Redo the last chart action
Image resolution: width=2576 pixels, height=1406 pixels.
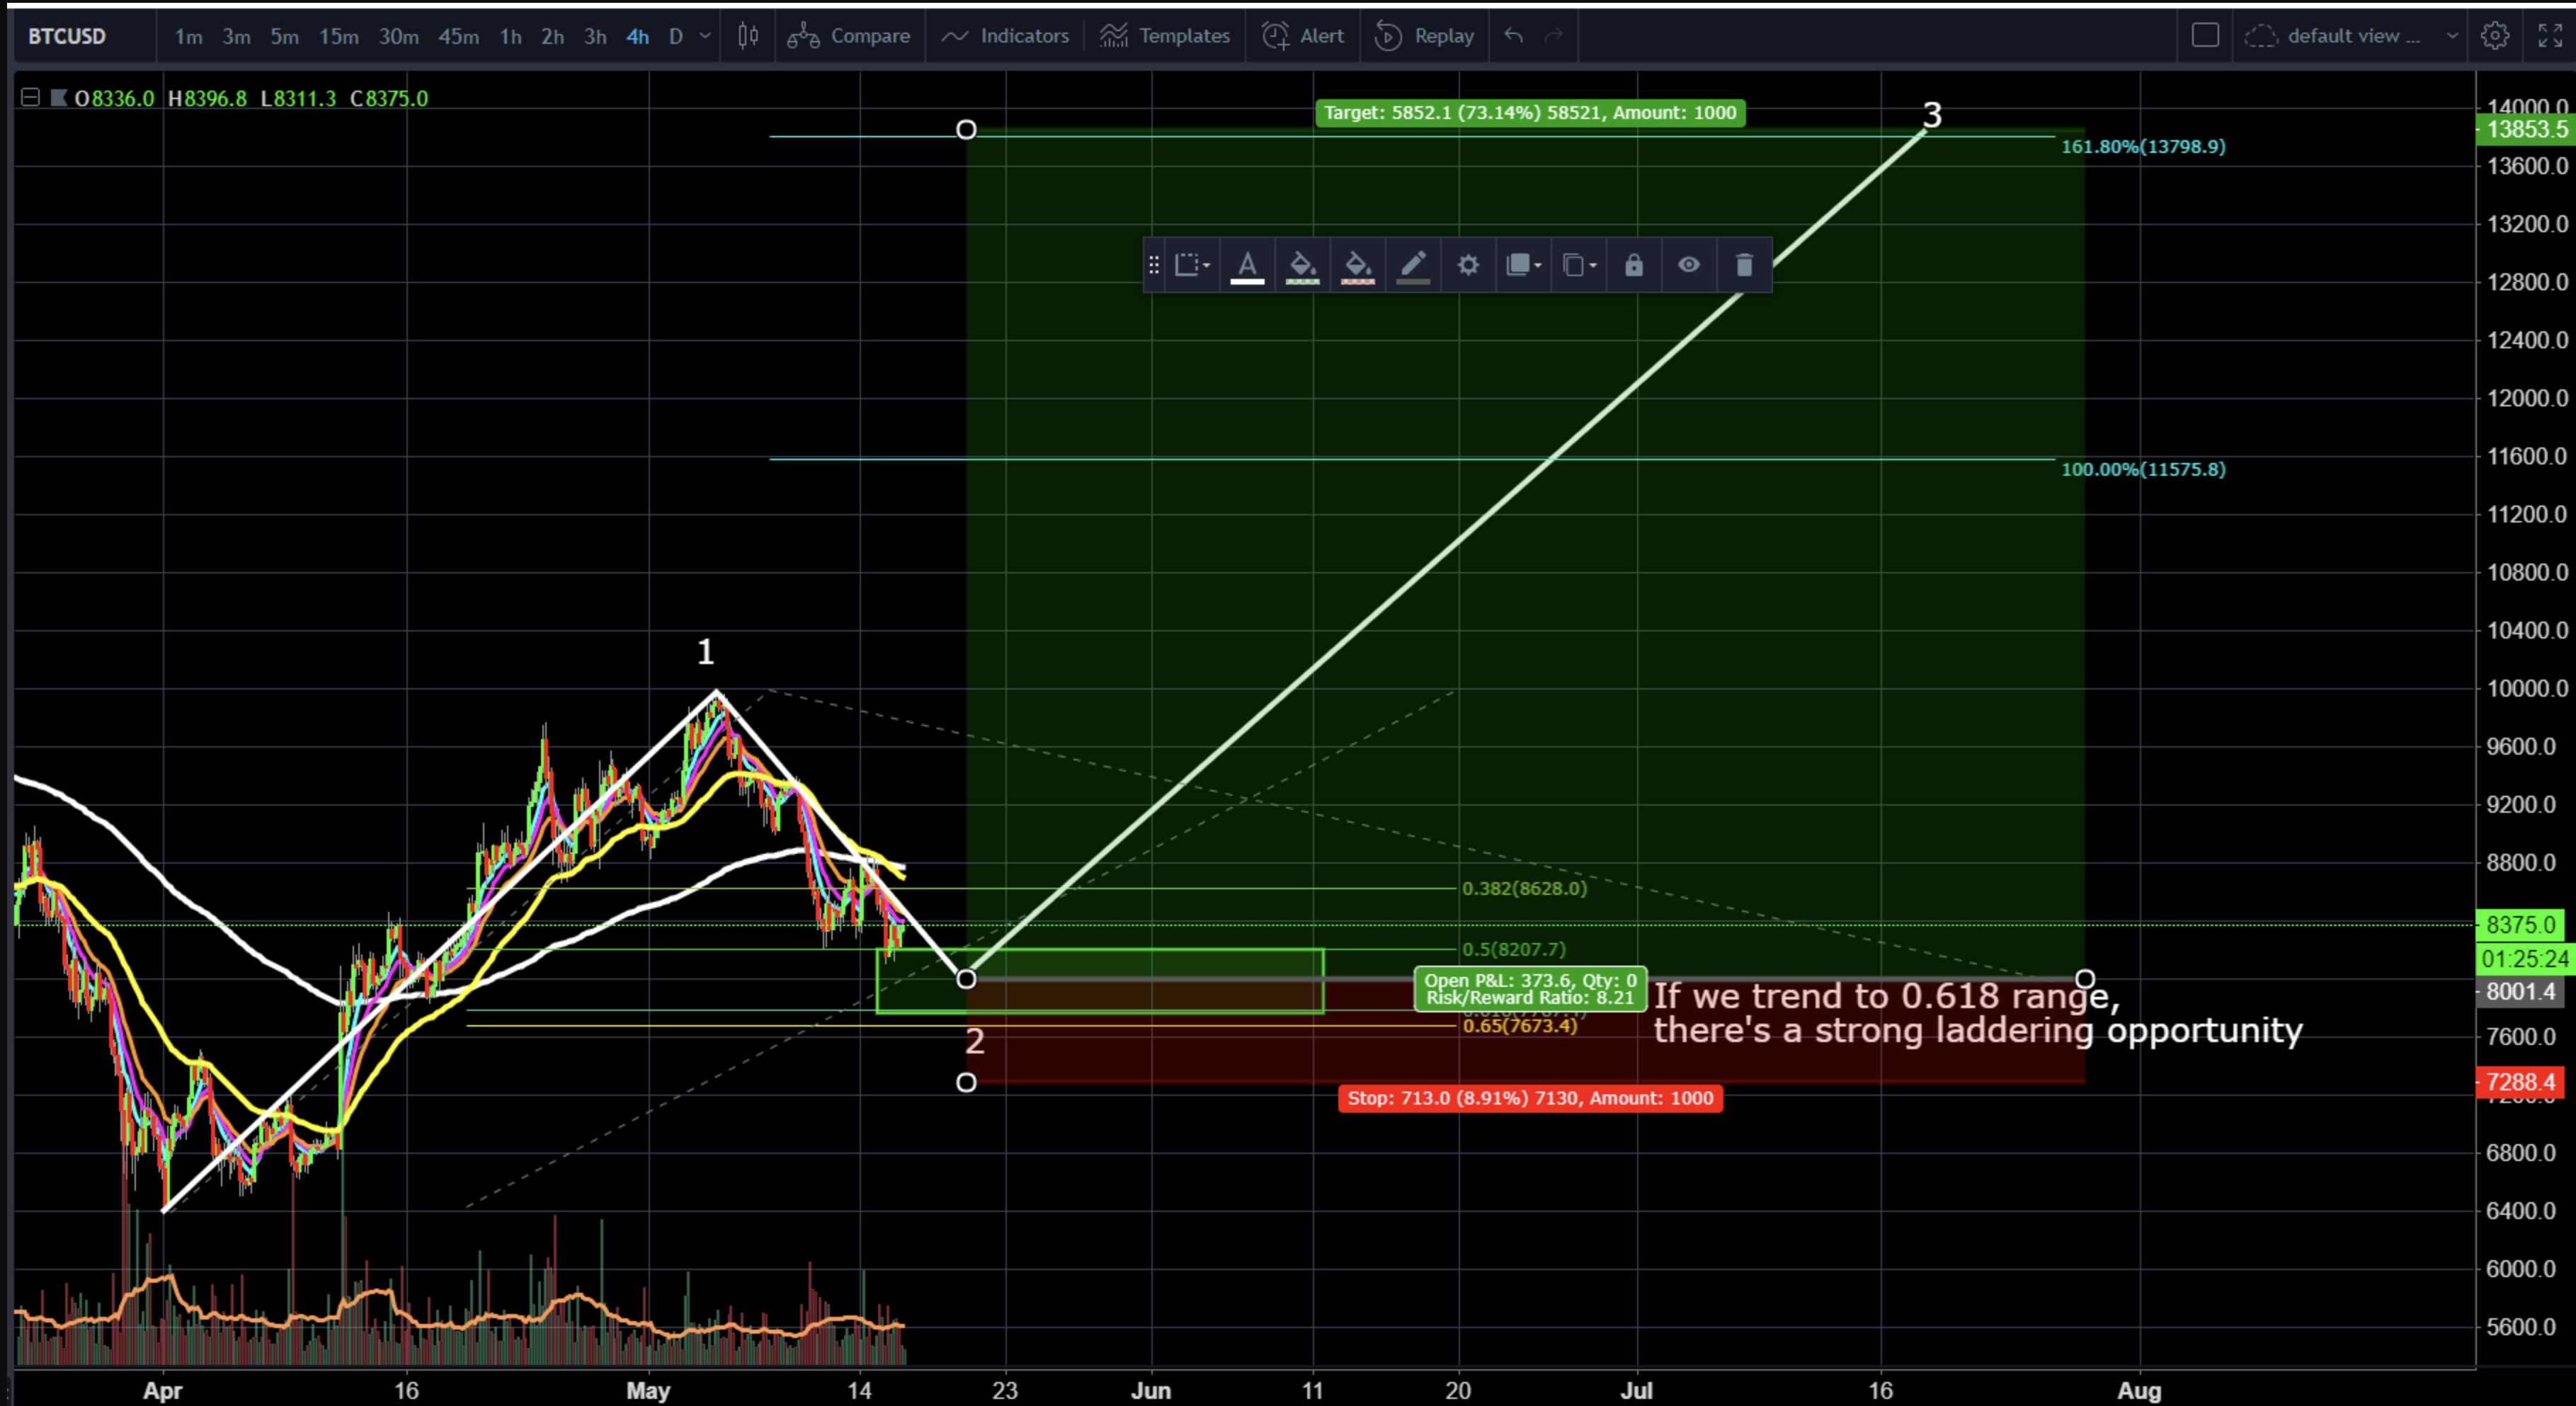point(1554,36)
